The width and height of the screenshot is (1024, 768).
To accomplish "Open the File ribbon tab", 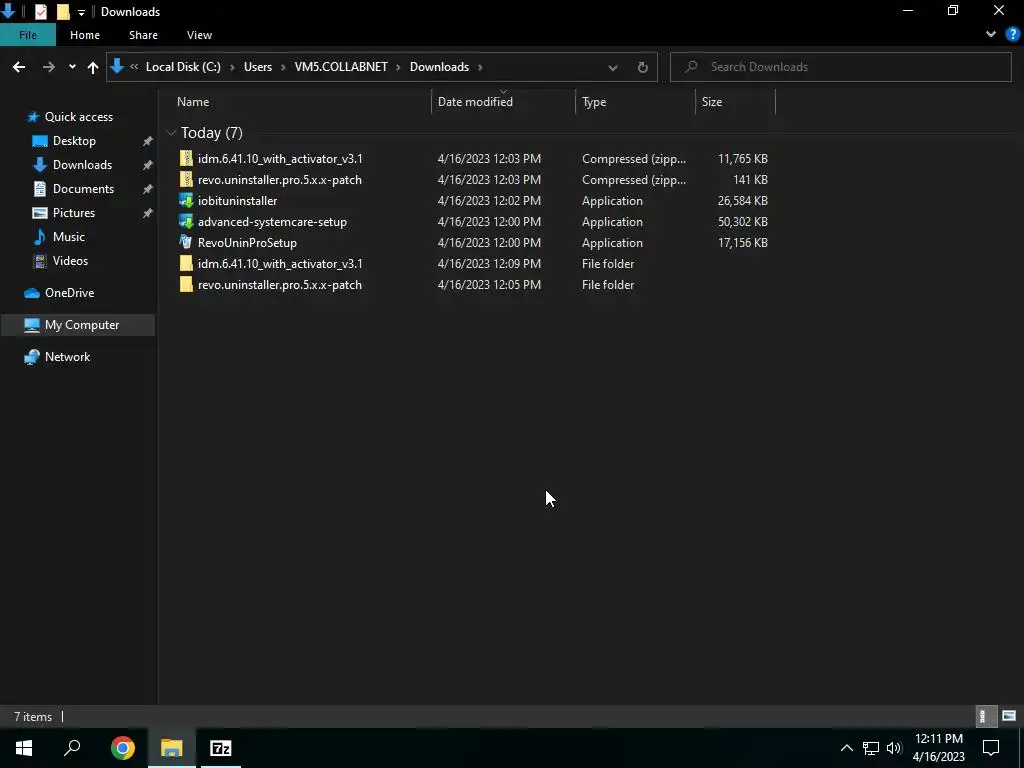I will point(27,35).
